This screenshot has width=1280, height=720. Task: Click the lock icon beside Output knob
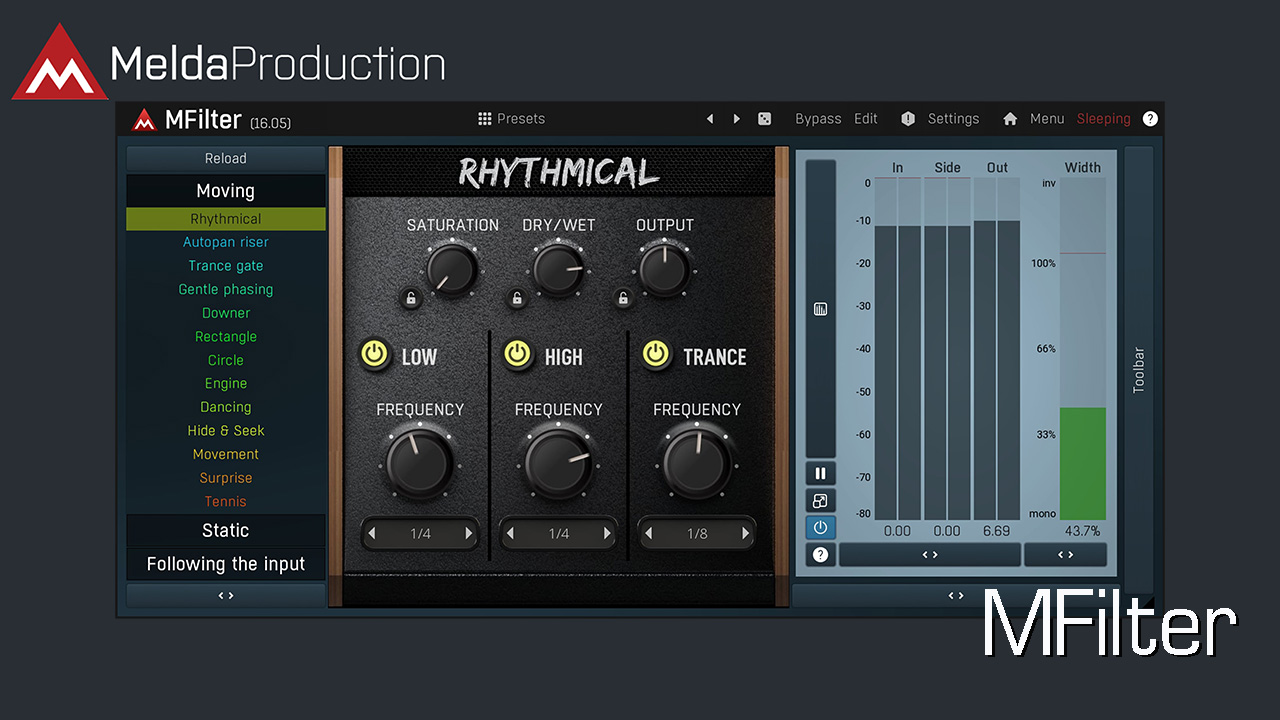[623, 298]
